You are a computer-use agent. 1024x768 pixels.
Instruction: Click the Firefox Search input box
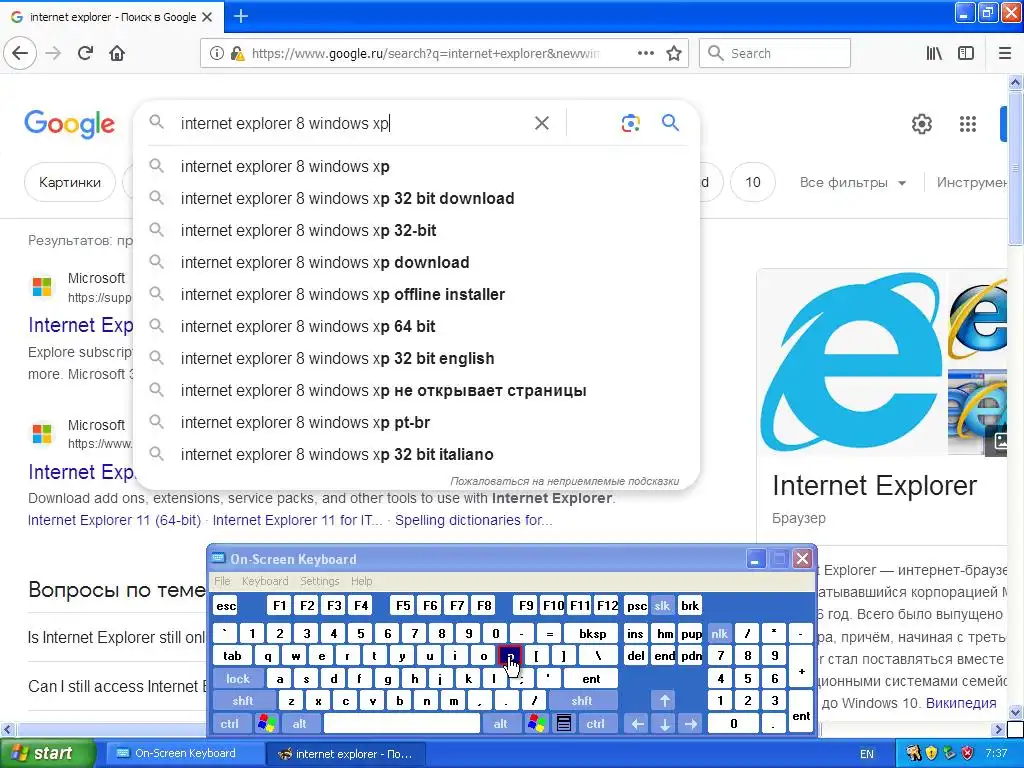coord(775,54)
